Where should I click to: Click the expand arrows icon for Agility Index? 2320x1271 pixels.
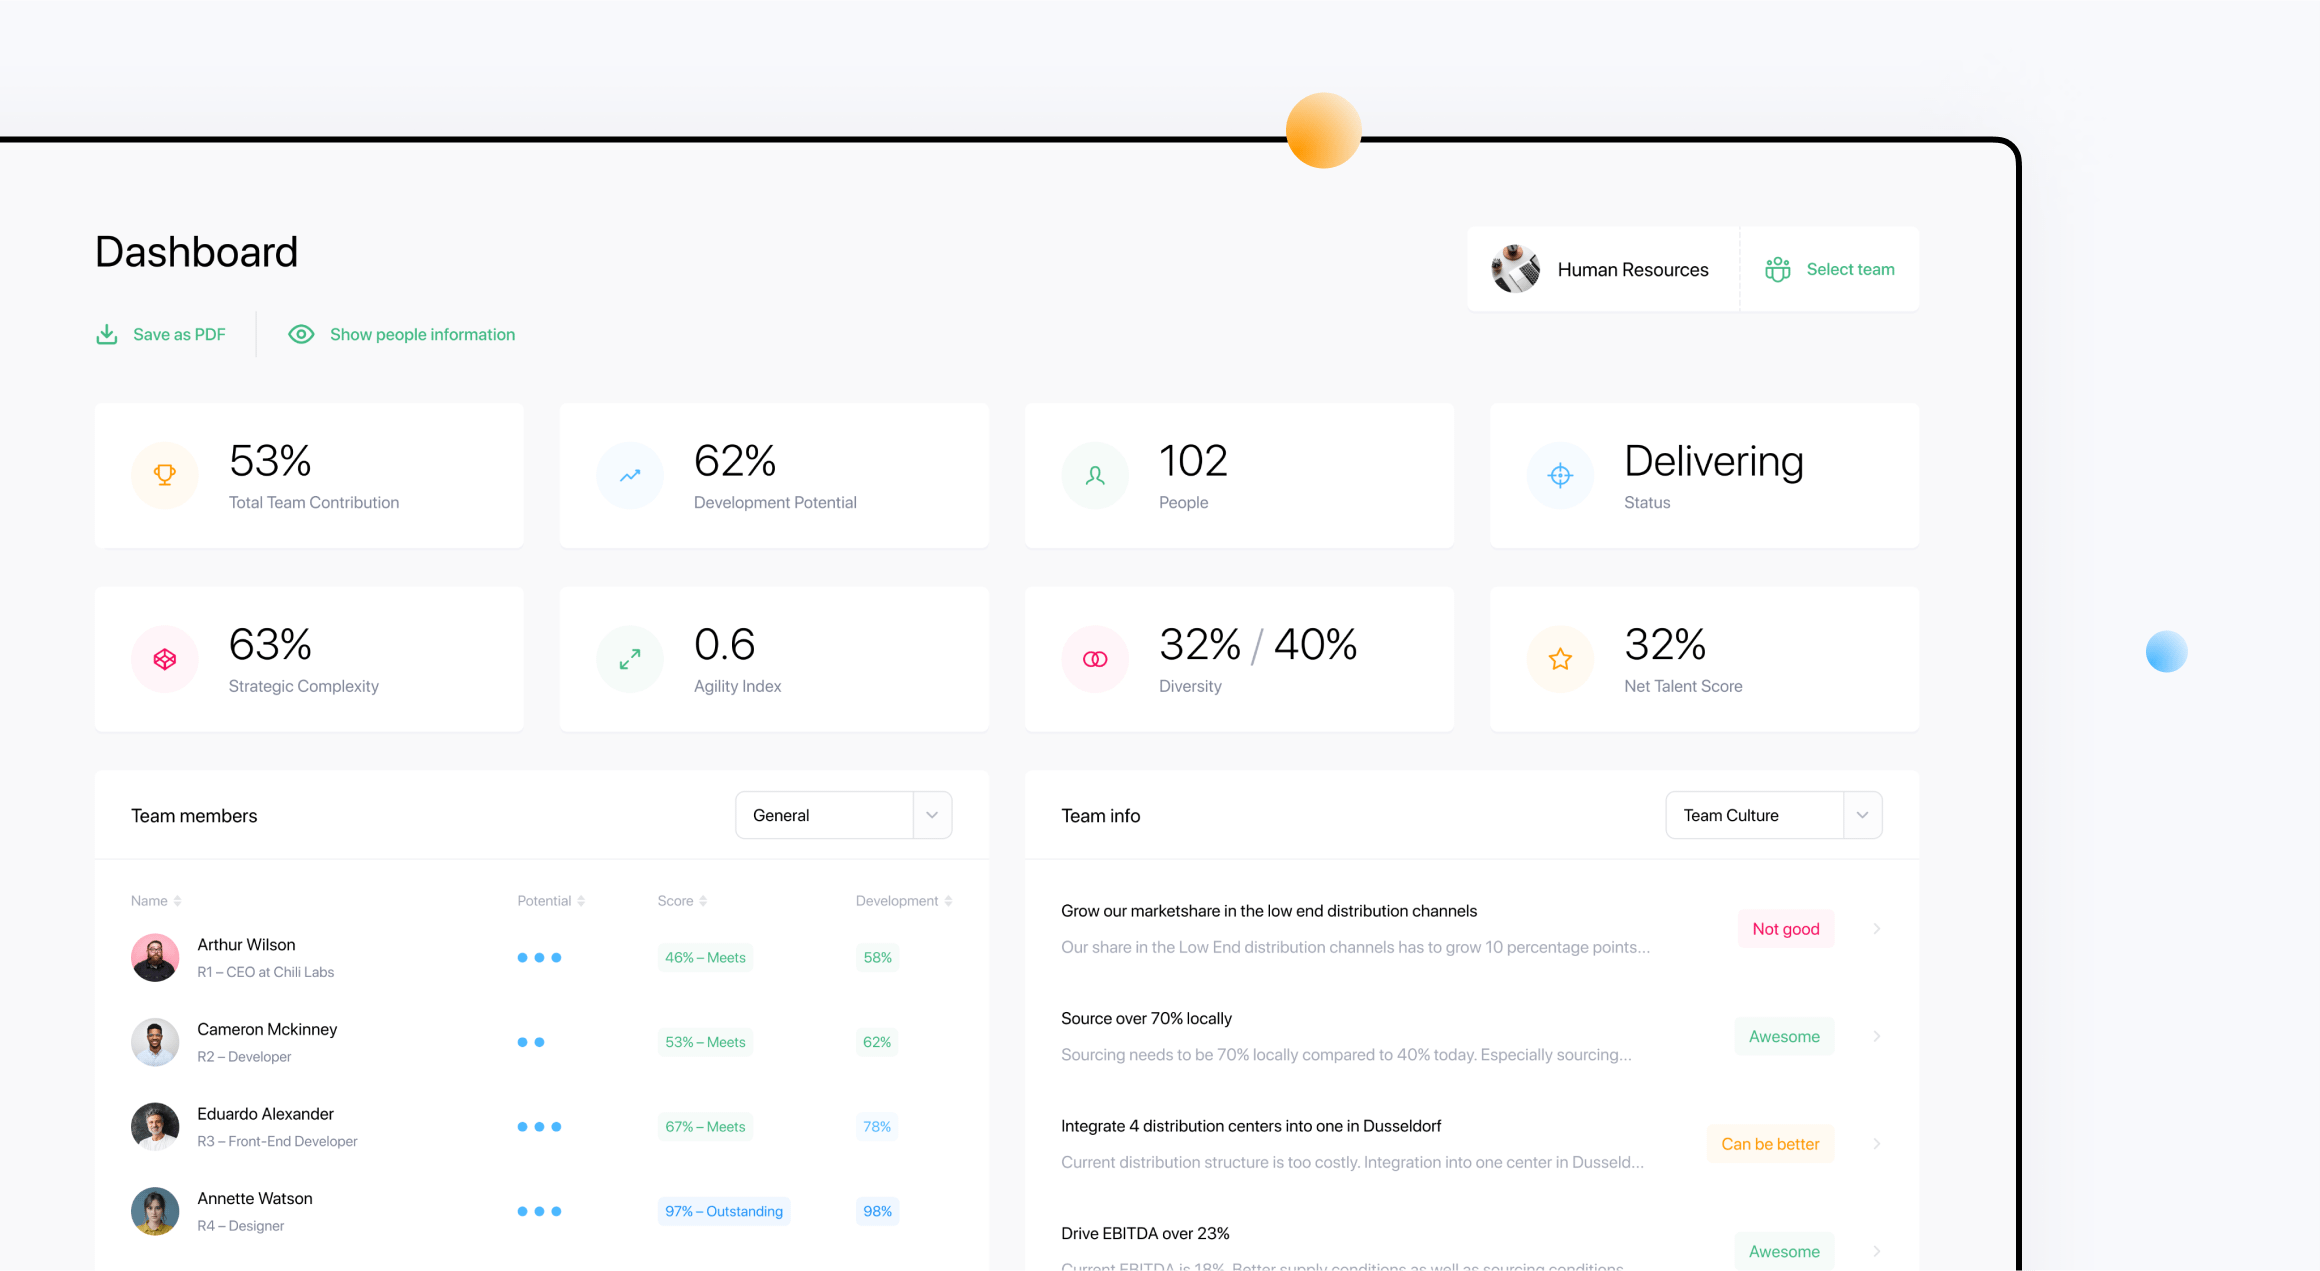[630, 659]
